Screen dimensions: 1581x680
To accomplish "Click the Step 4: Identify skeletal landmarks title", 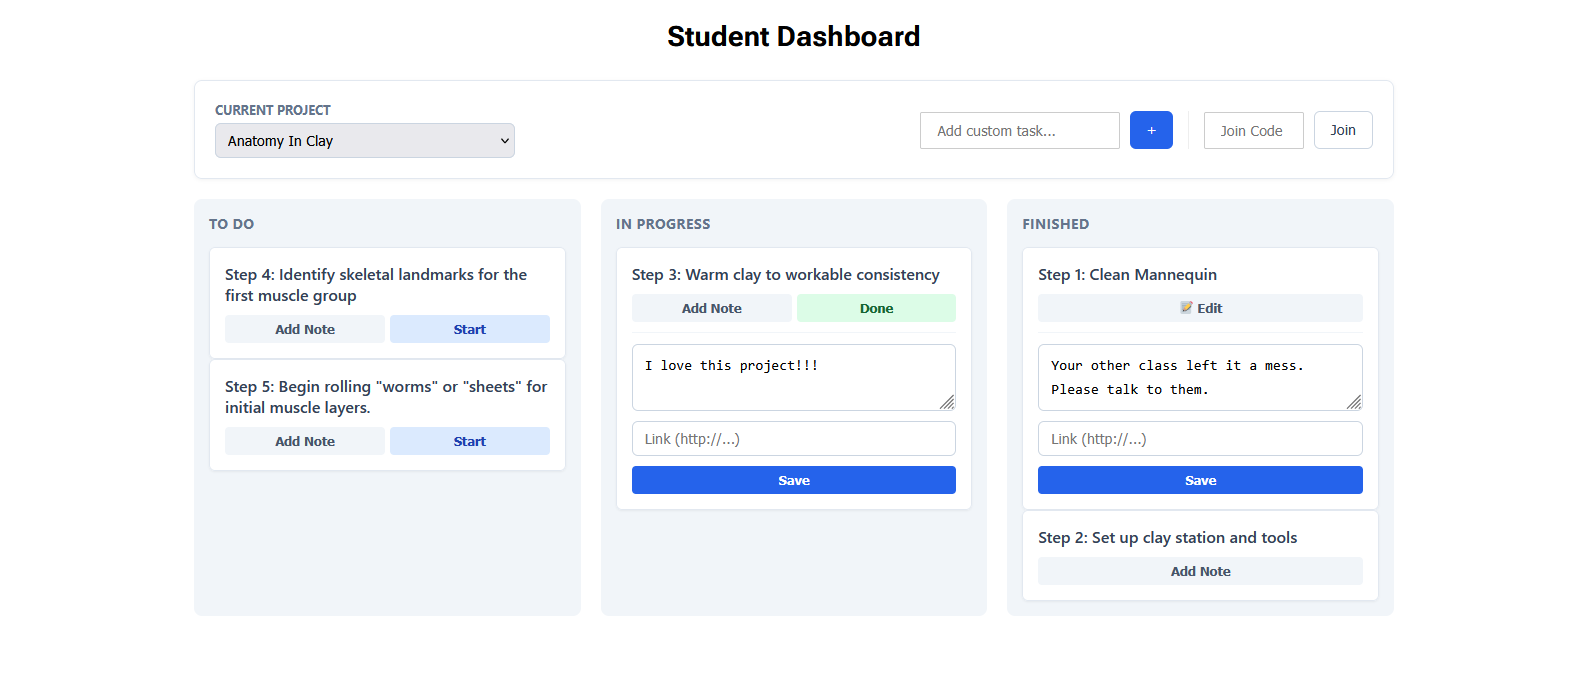I will point(376,285).
